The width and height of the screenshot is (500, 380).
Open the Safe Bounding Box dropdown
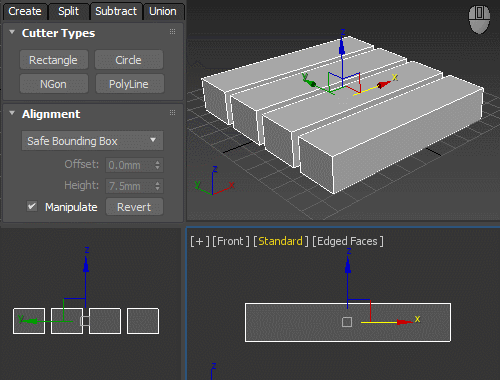(x=92, y=141)
